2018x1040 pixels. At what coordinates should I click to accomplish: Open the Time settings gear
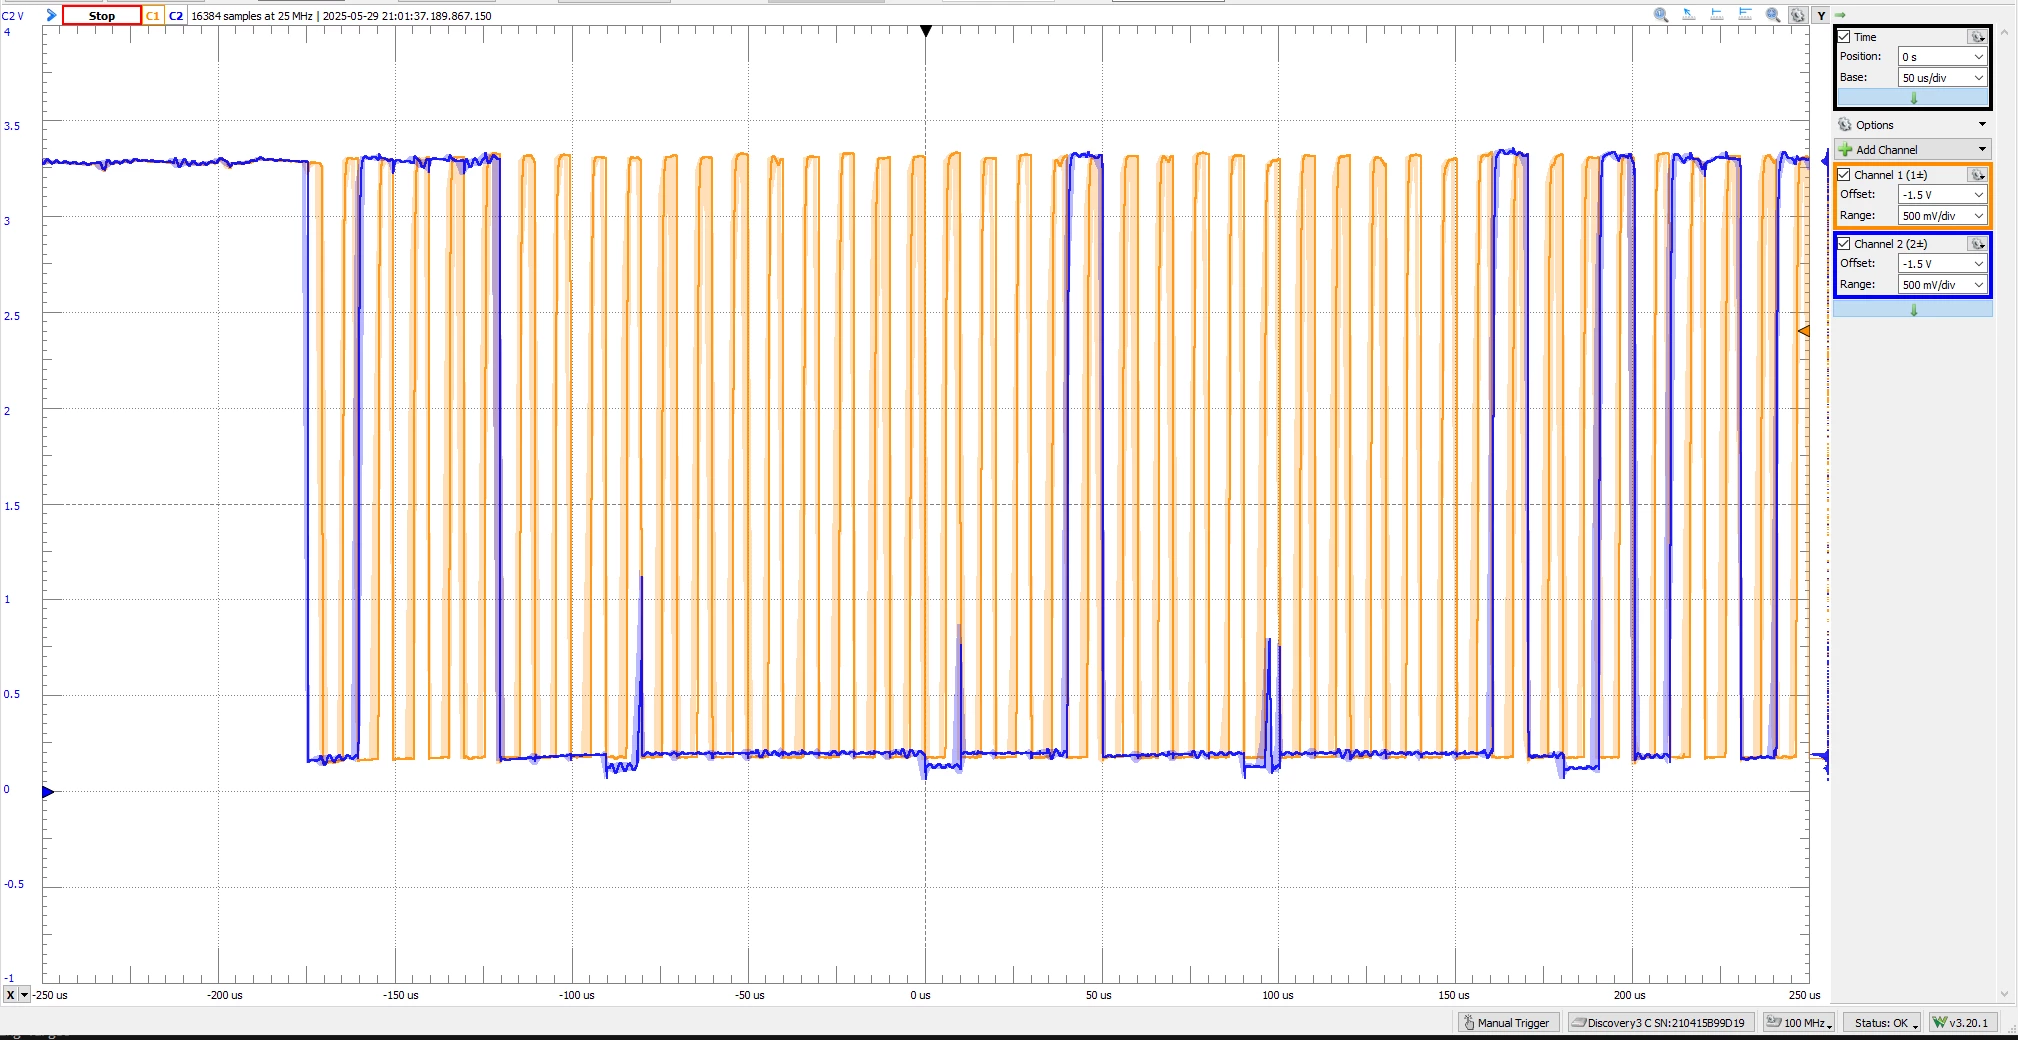tap(1977, 37)
